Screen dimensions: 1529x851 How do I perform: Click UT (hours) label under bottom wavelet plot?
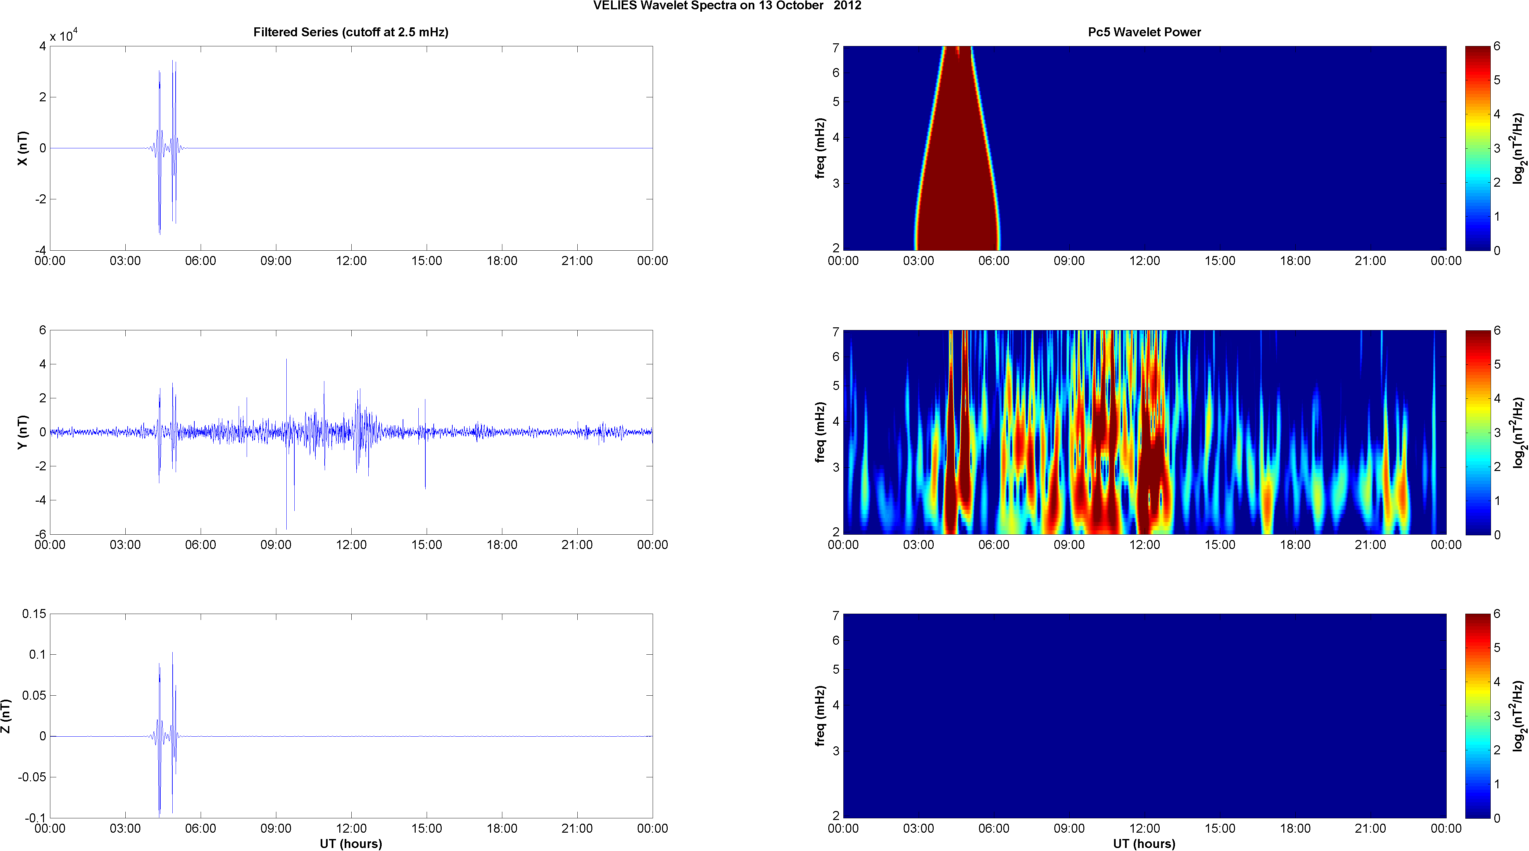point(1145,843)
